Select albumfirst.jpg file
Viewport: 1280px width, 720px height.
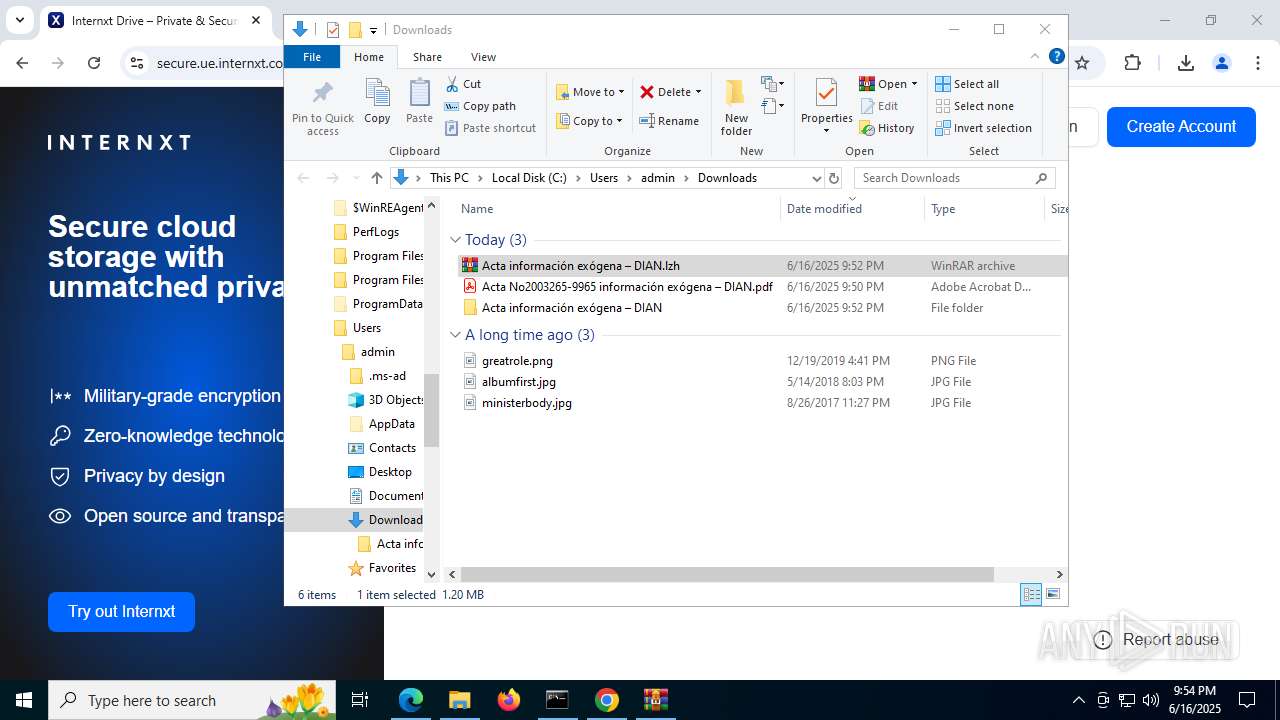[x=762, y=382]
